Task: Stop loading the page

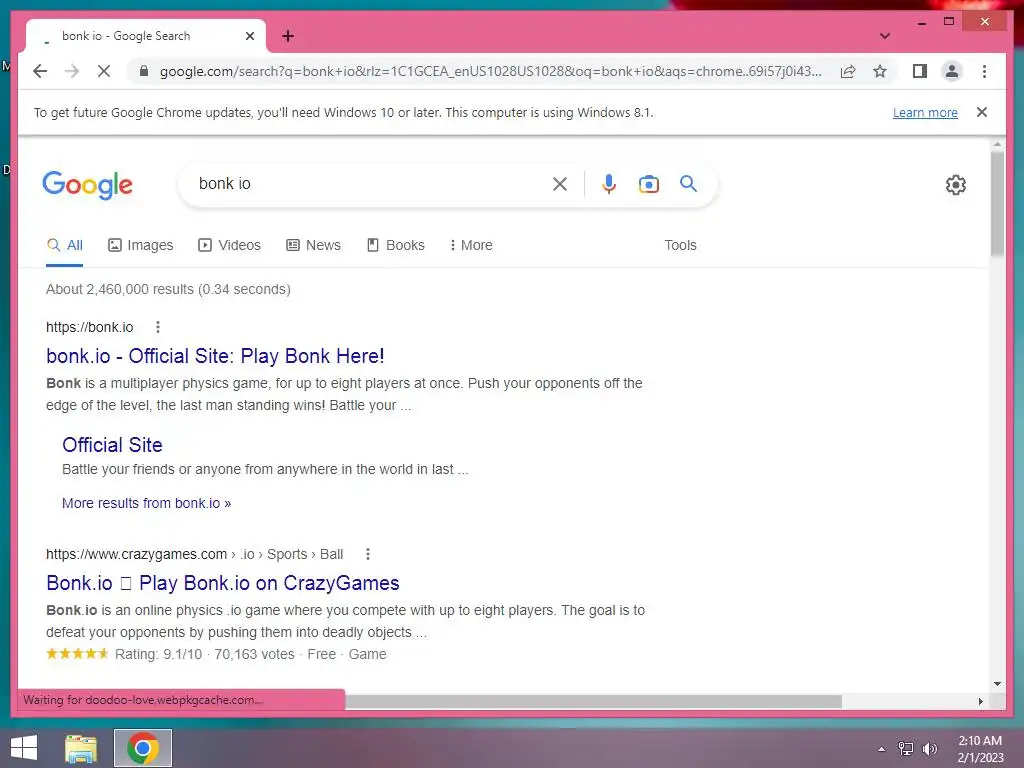Action: coord(104,71)
